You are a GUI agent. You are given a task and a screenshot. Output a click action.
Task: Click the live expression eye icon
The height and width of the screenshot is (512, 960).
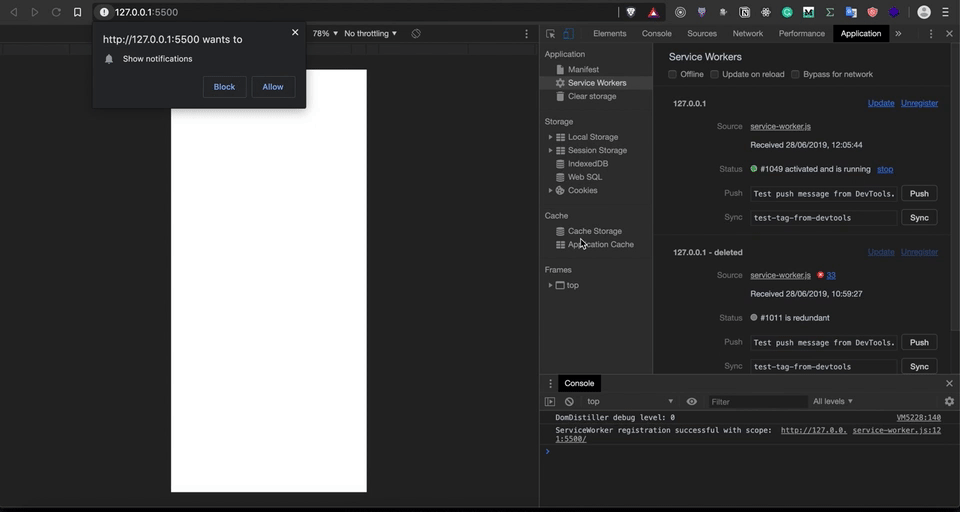(692, 402)
